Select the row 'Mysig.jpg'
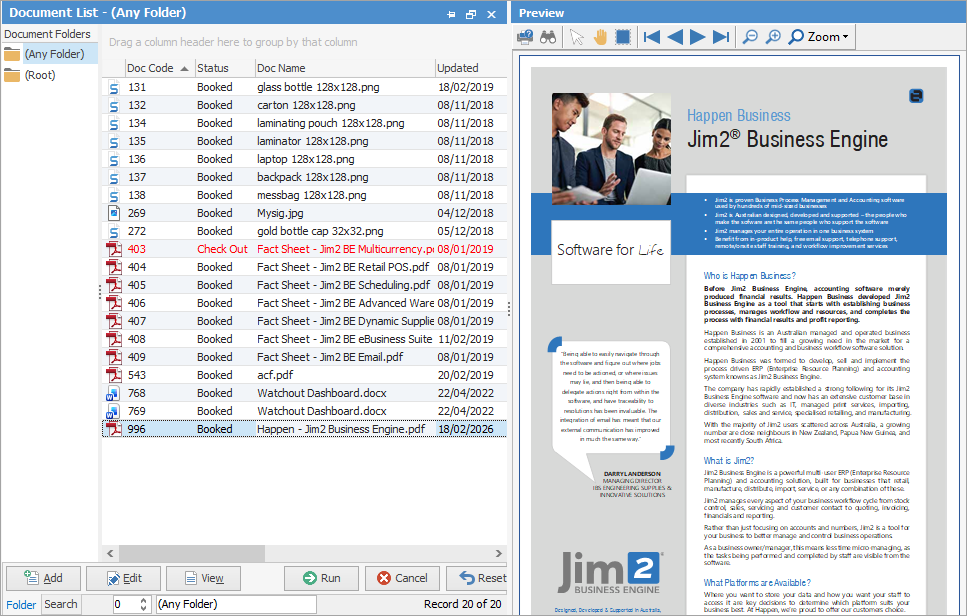 305,213
